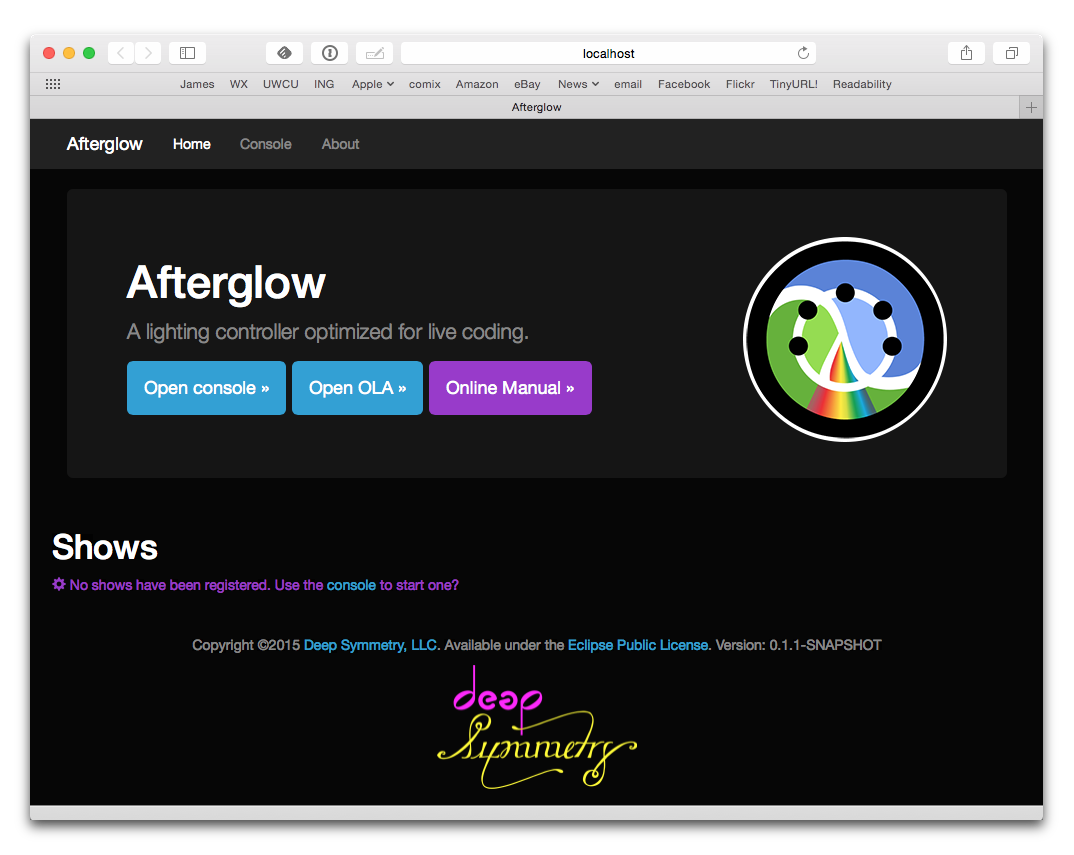Open the Online Manual

click(x=510, y=388)
